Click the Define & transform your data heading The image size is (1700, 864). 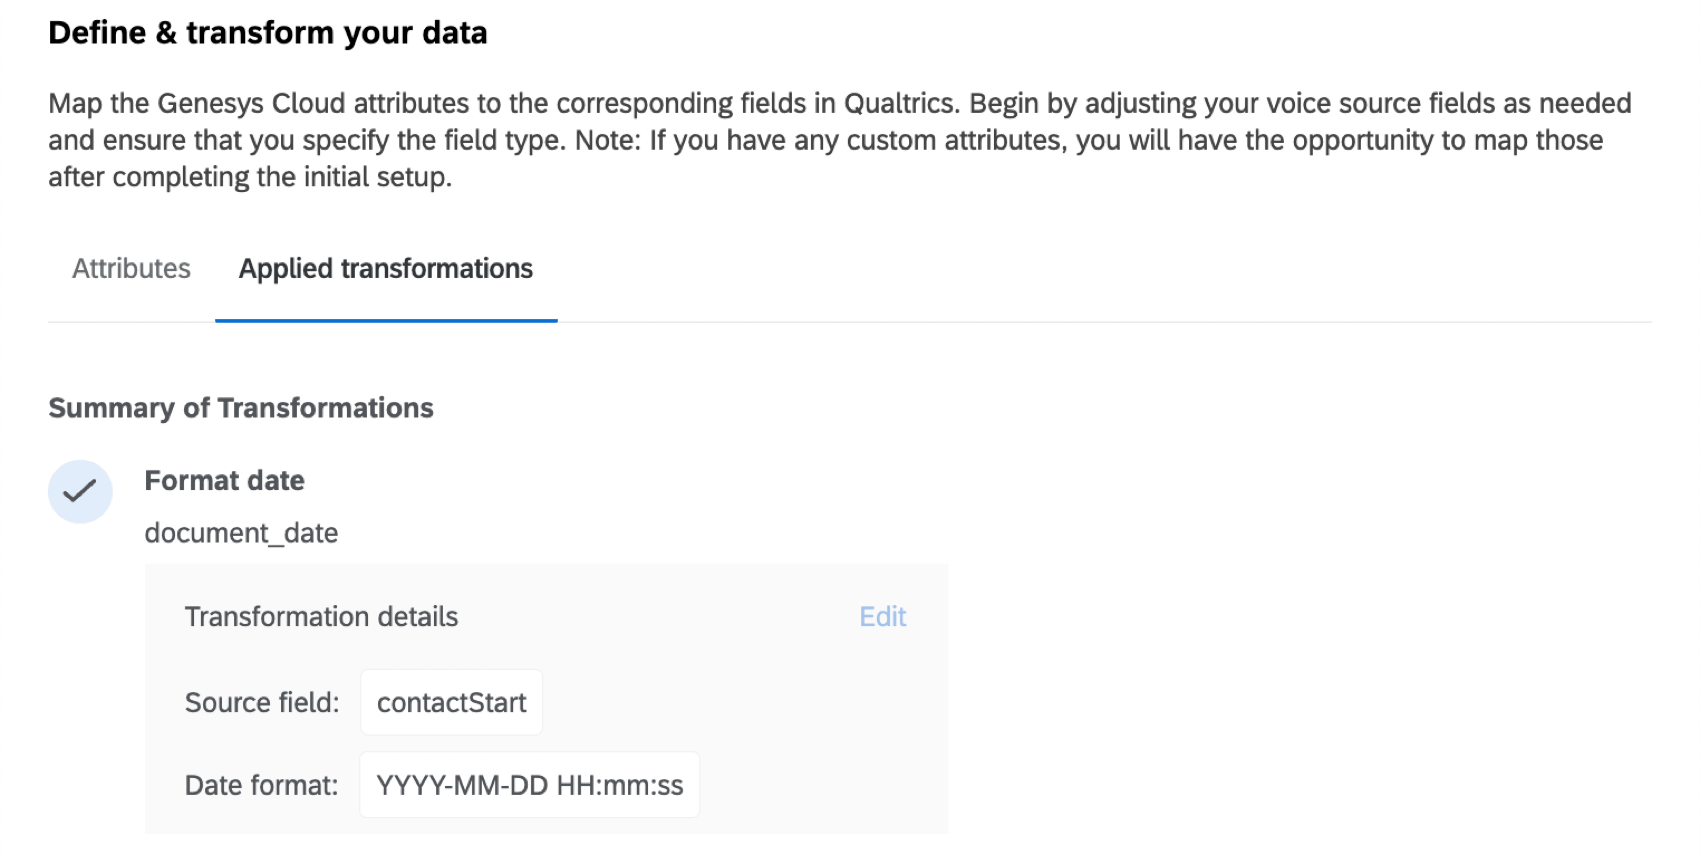click(x=267, y=33)
